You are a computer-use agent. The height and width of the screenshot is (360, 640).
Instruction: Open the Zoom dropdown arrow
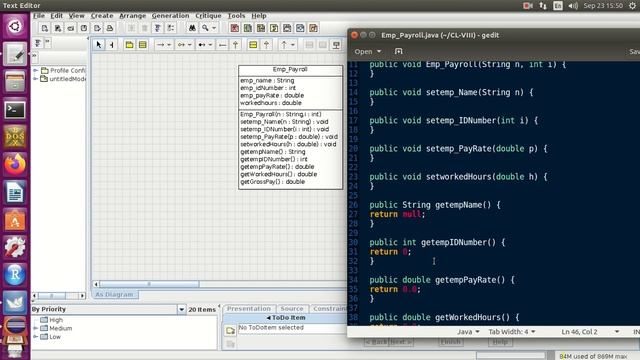[214, 28]
